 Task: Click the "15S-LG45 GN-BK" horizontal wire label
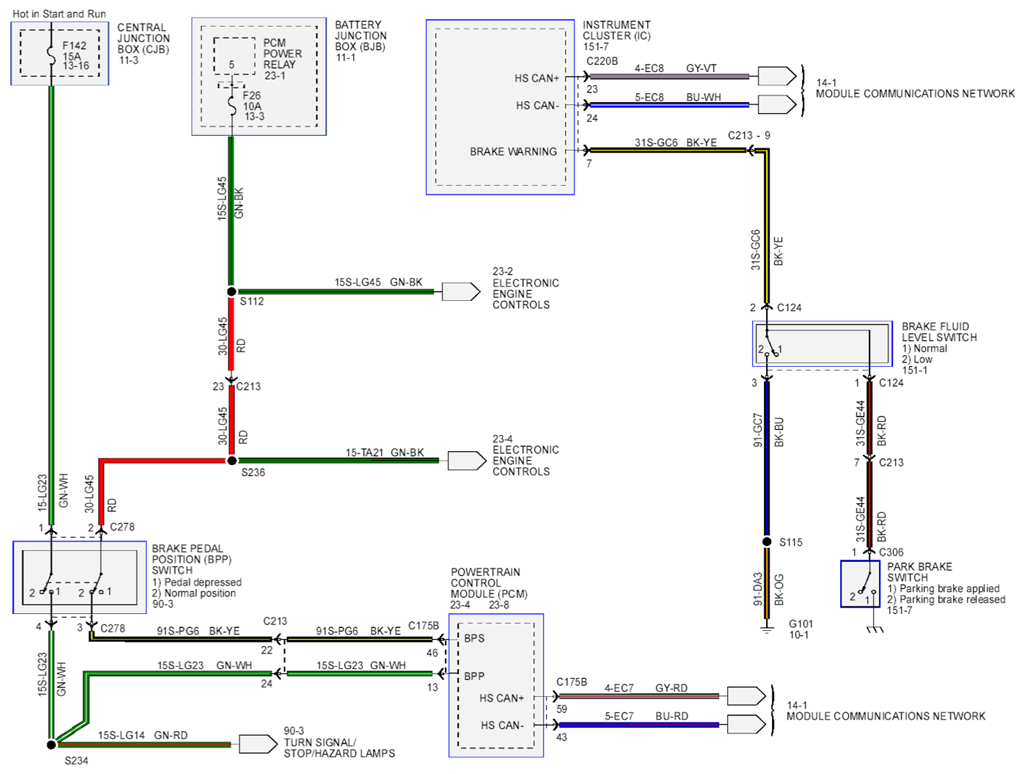(x=378, y=282)
